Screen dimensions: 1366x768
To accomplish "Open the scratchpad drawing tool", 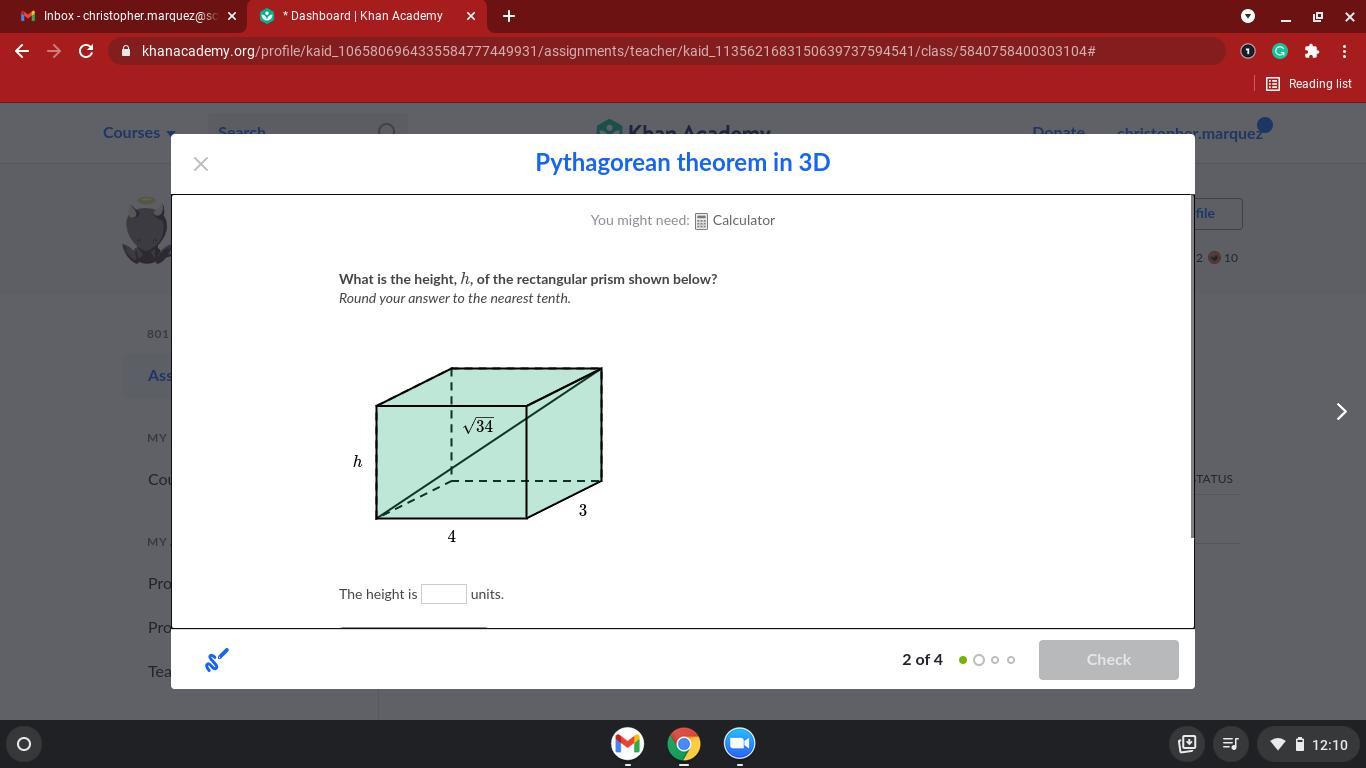I will point(217,660).
